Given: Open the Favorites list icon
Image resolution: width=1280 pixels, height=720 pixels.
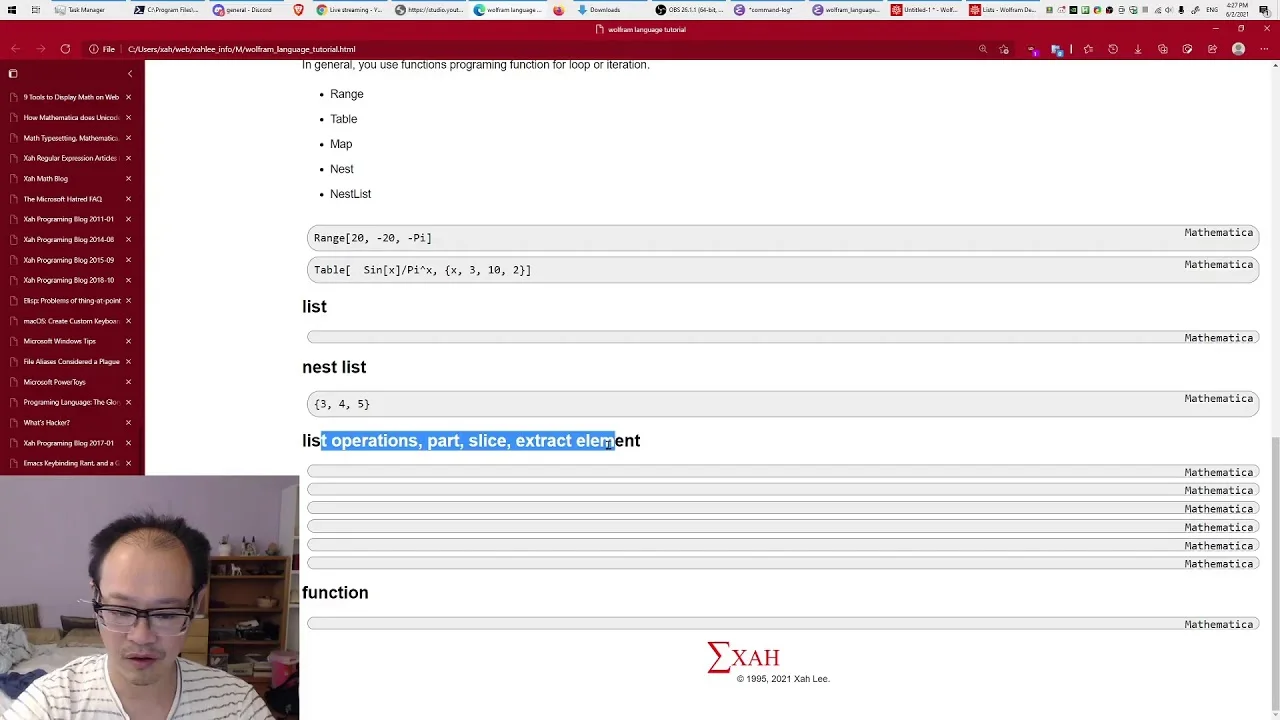Looking at the screenshot, I should (1088, 49).
